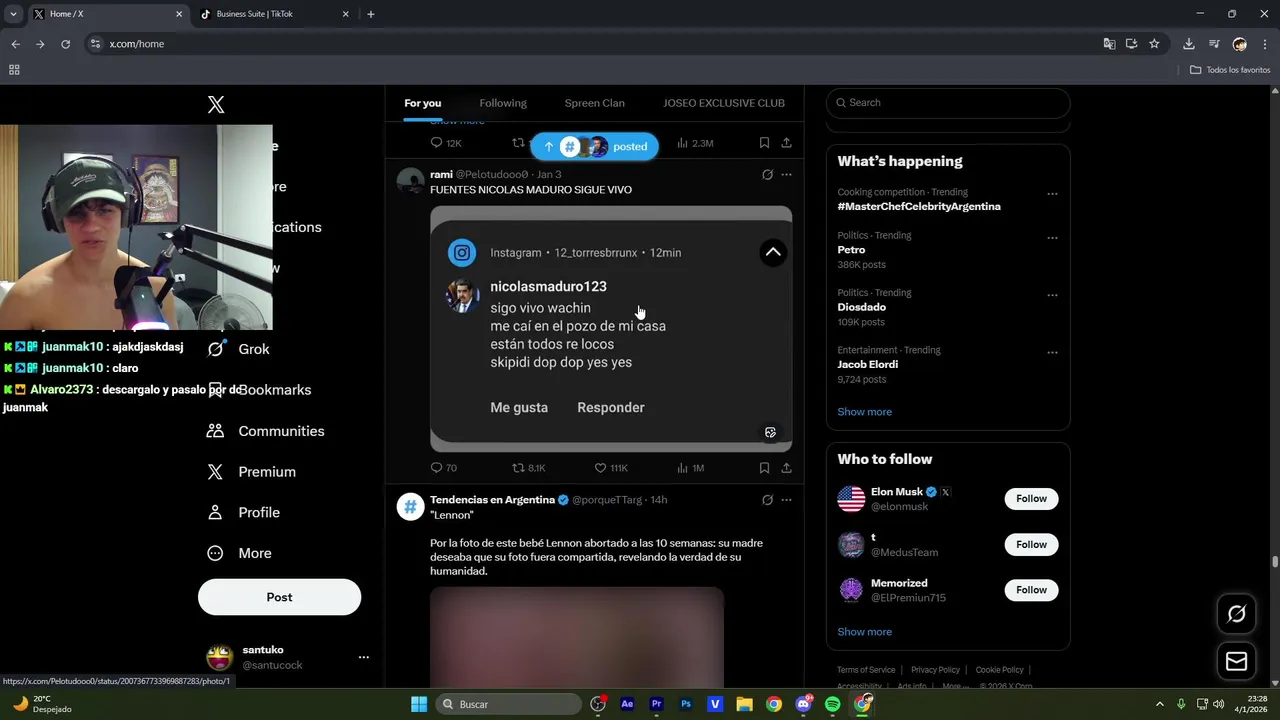Follow the MedusTeam account

pyautogui.click(x=1031, y=545)
